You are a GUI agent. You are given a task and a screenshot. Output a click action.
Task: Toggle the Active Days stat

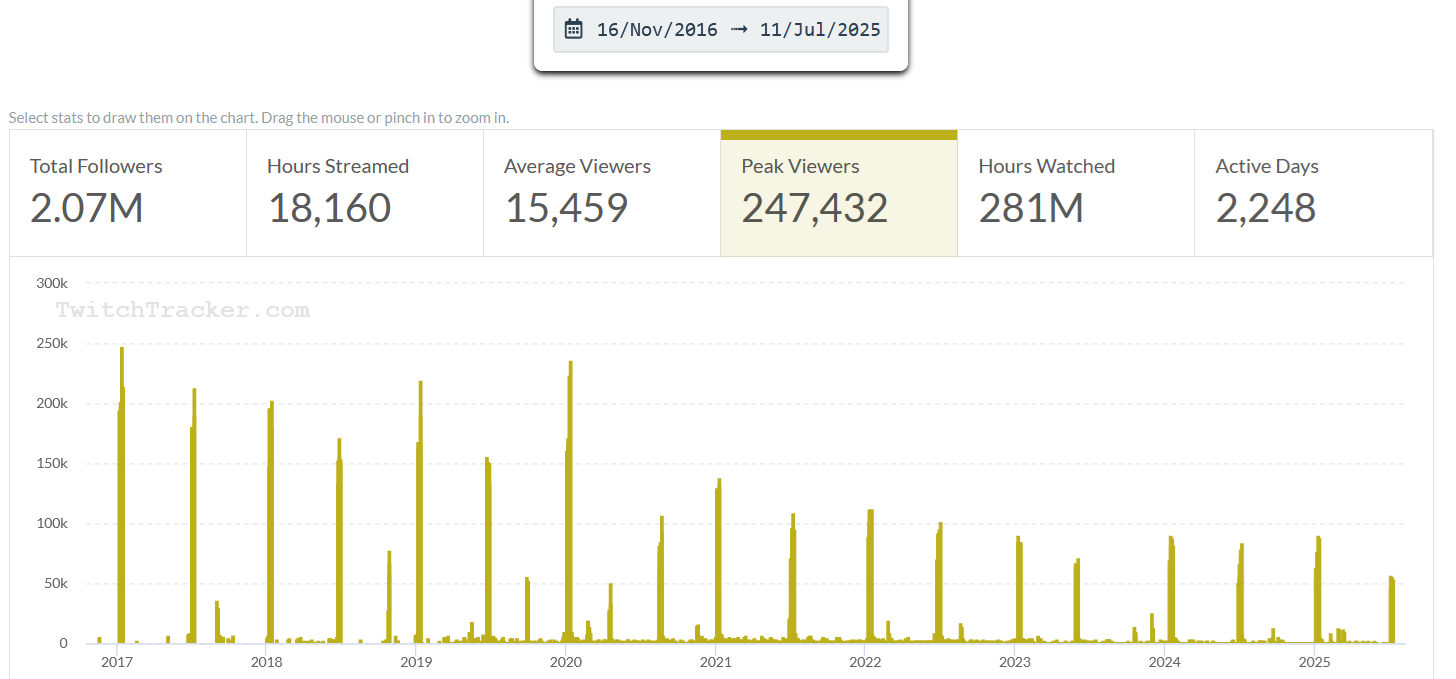click(1313, 193)
